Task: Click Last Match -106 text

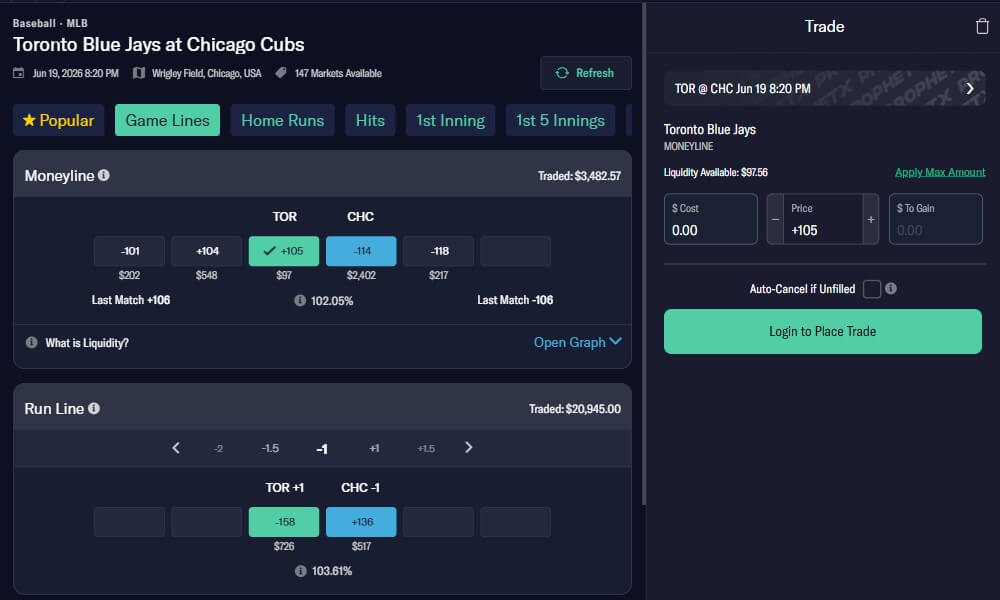Action: [x=515, y=300]
